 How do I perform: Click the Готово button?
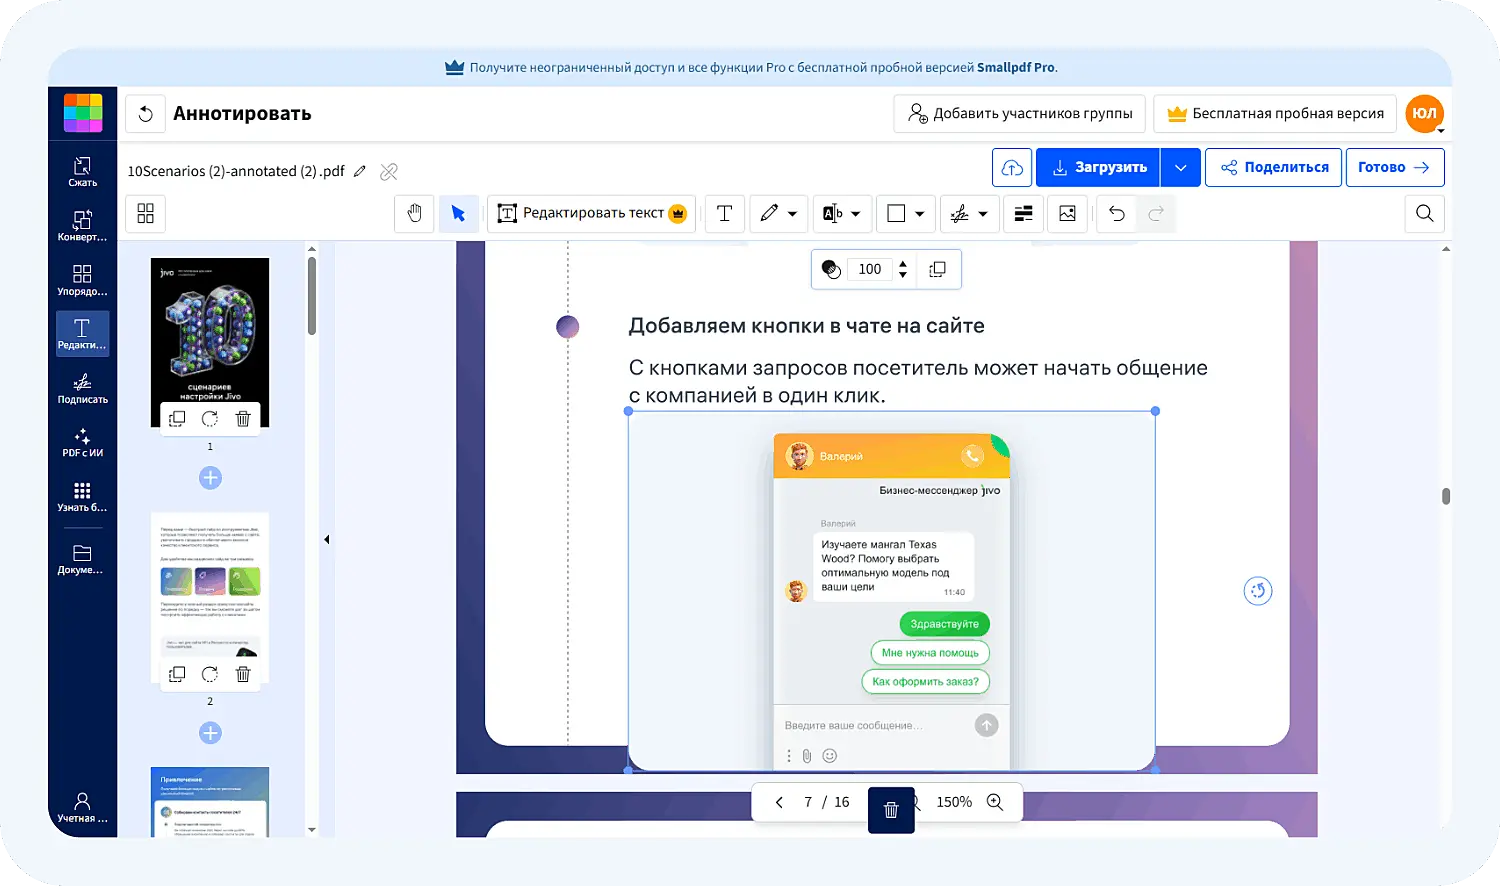click(1395, 167)
